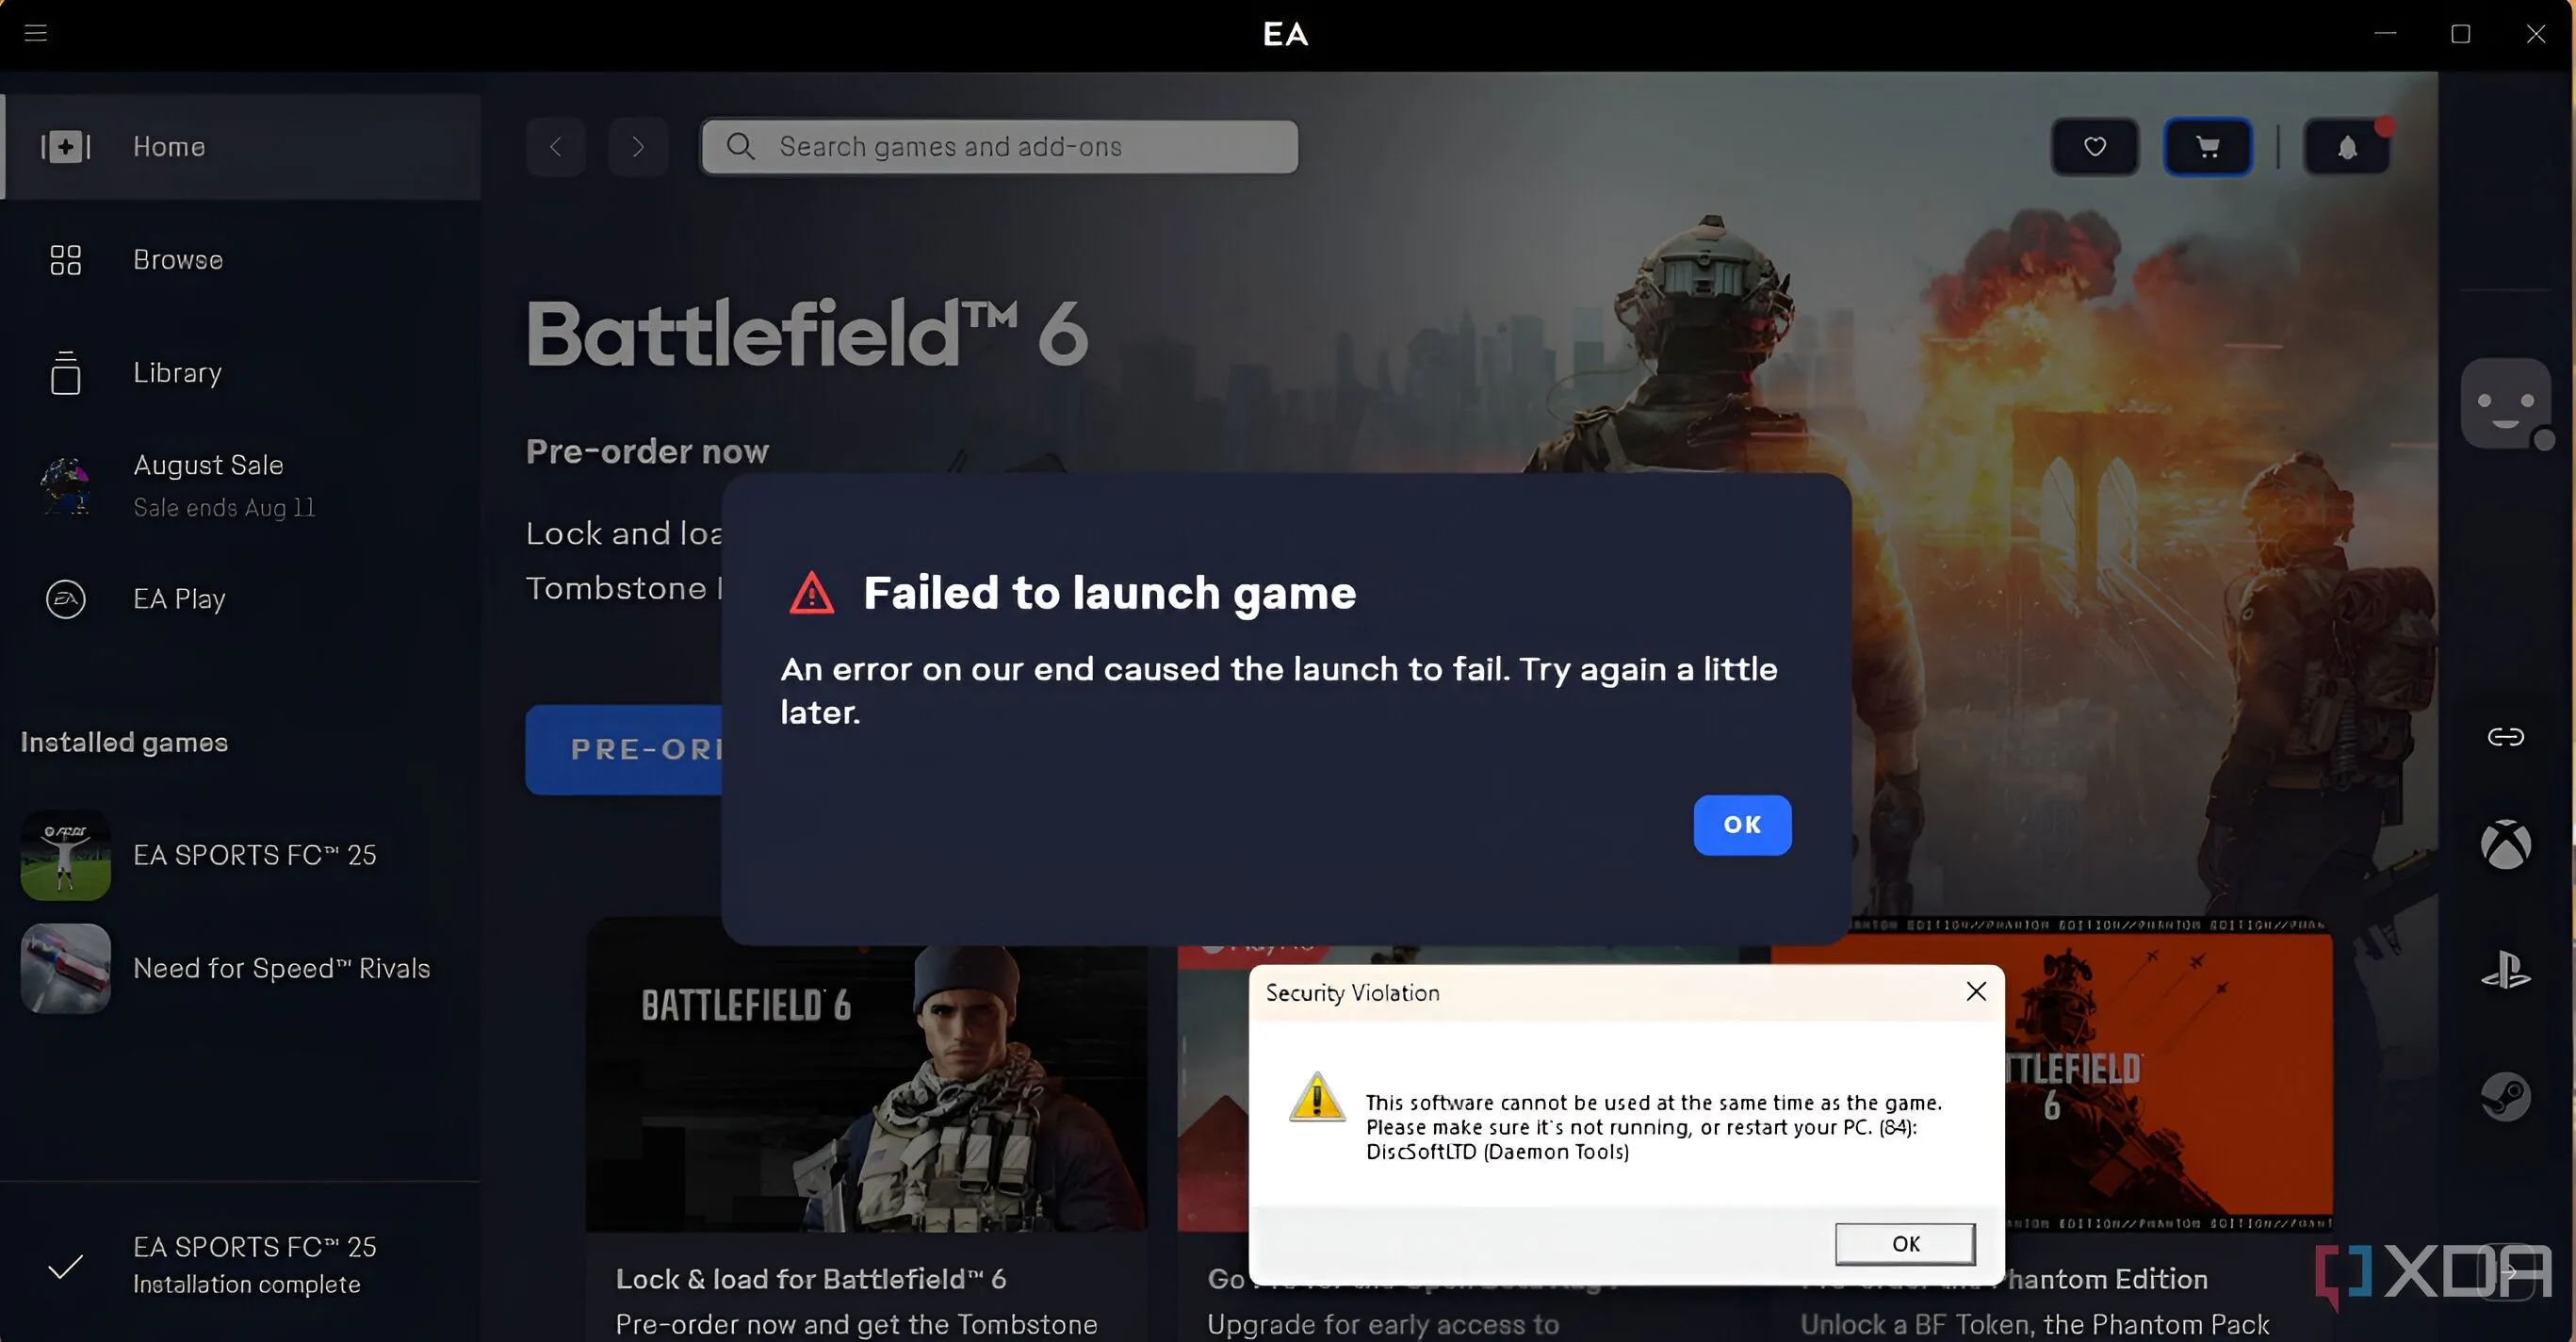Click the EA Play logo icon
The height and width of the screenshot is (1342, 2576).
tap(66, 599)
